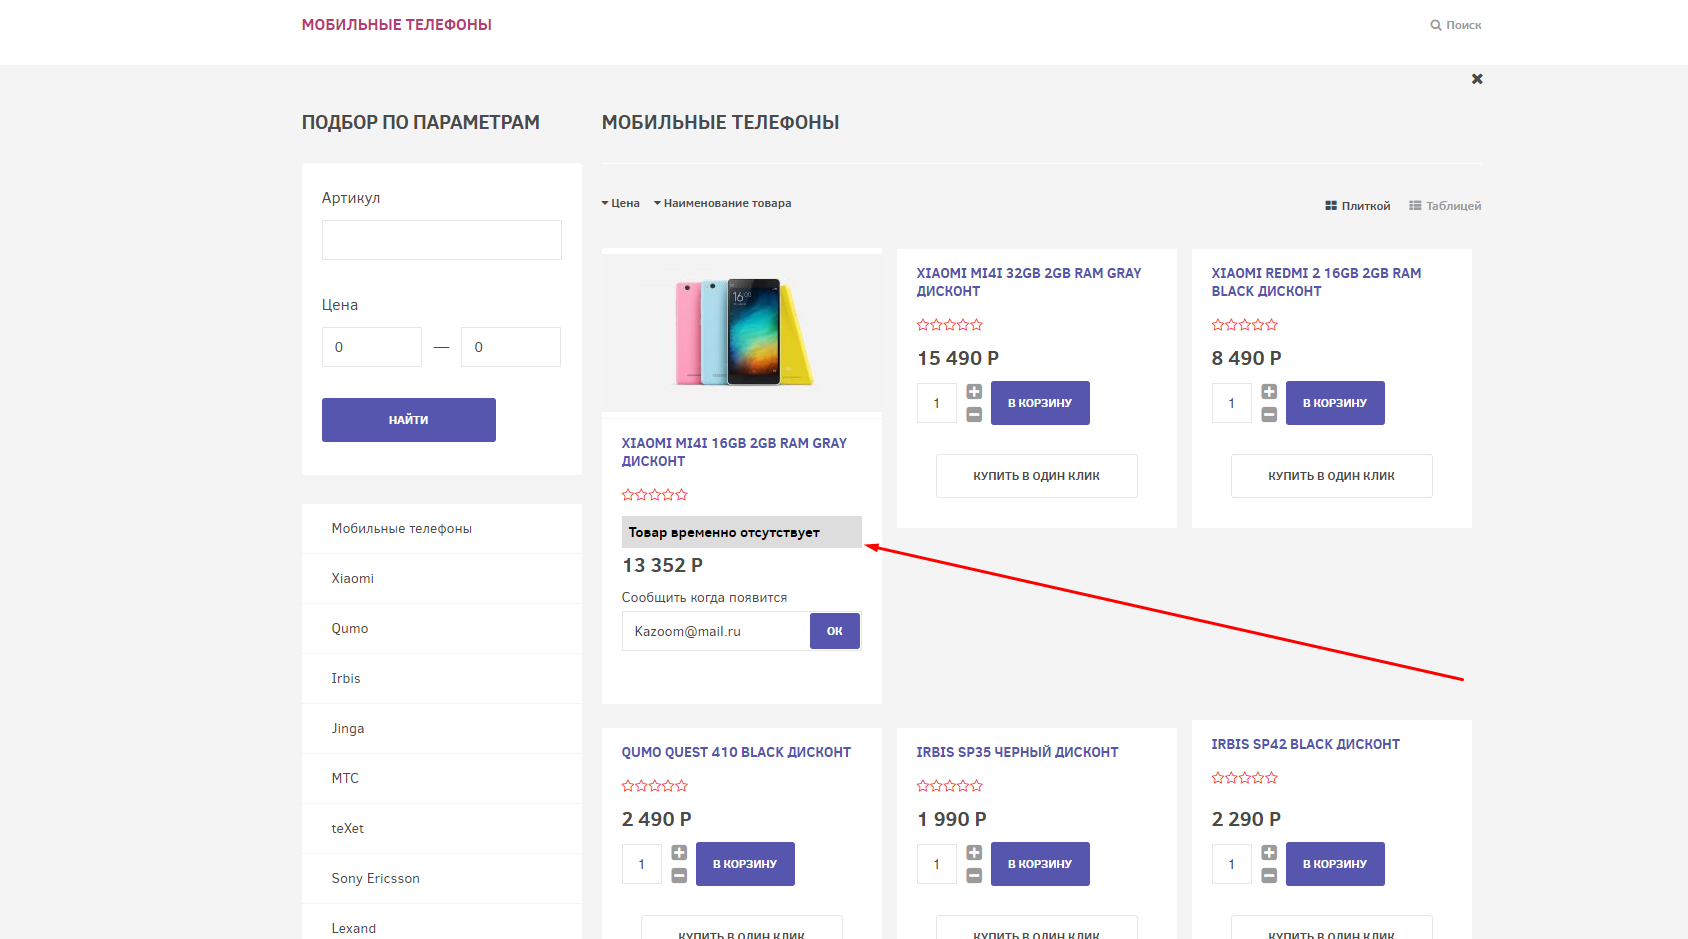Image resolution: width=1688 pixels, height=939 pixels.
Task: Click quantity field for Qumo Quest 410
Action: 642,864
